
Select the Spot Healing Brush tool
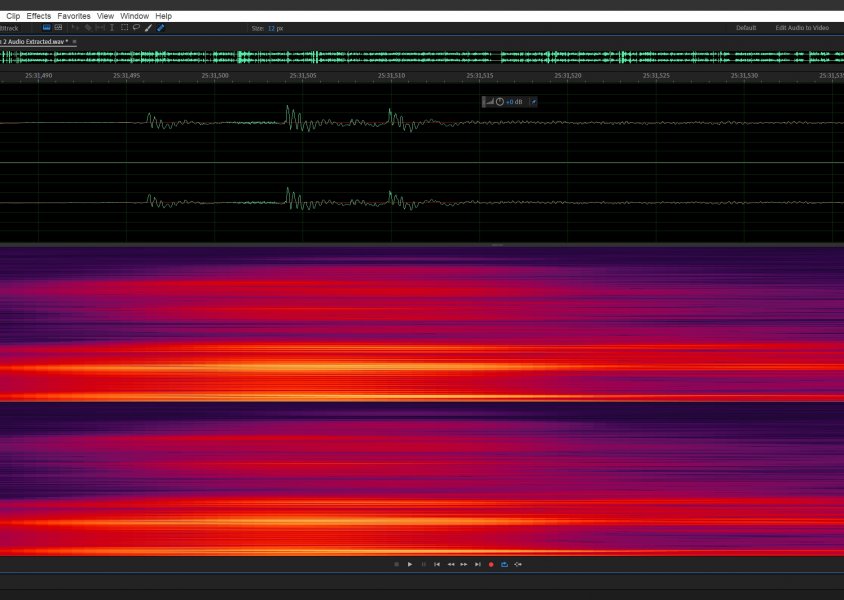coord(162,28)
